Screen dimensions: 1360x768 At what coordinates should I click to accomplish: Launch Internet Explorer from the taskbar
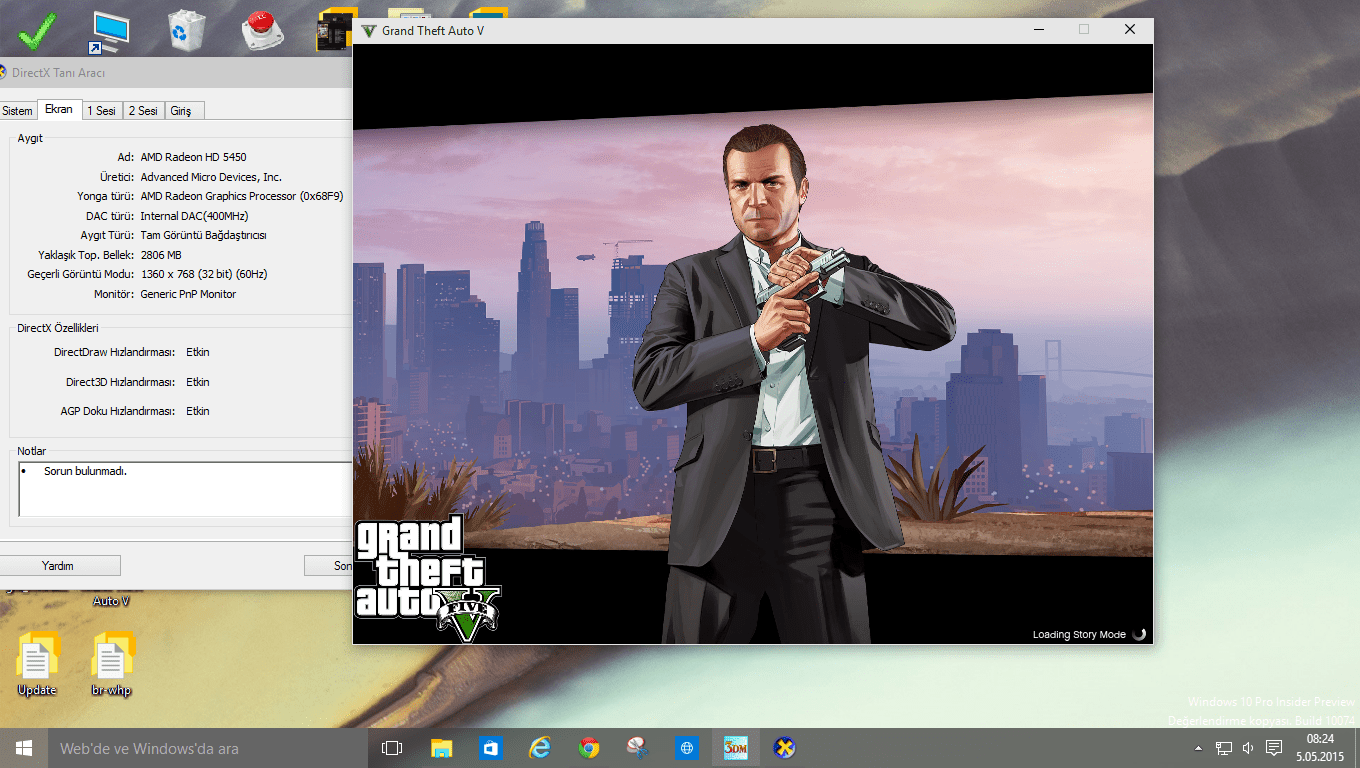(x=540, y=748)
